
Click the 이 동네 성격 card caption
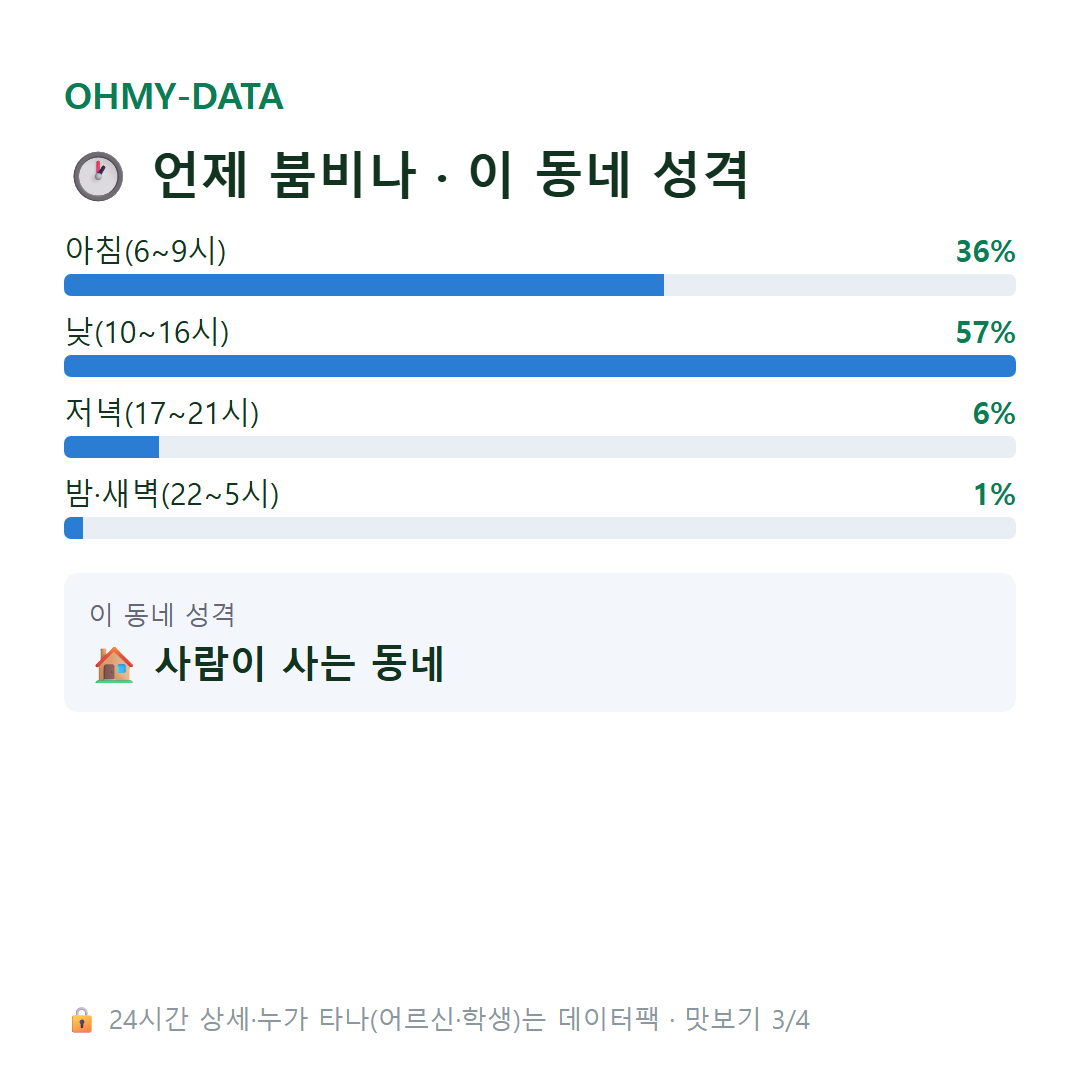(x=163, y=614)
